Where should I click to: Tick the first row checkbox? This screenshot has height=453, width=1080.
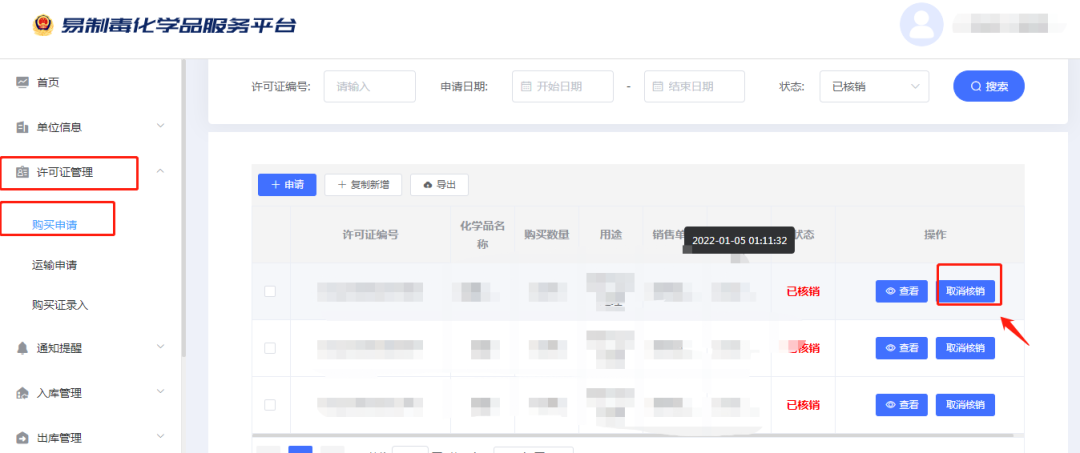click(270, 292)
